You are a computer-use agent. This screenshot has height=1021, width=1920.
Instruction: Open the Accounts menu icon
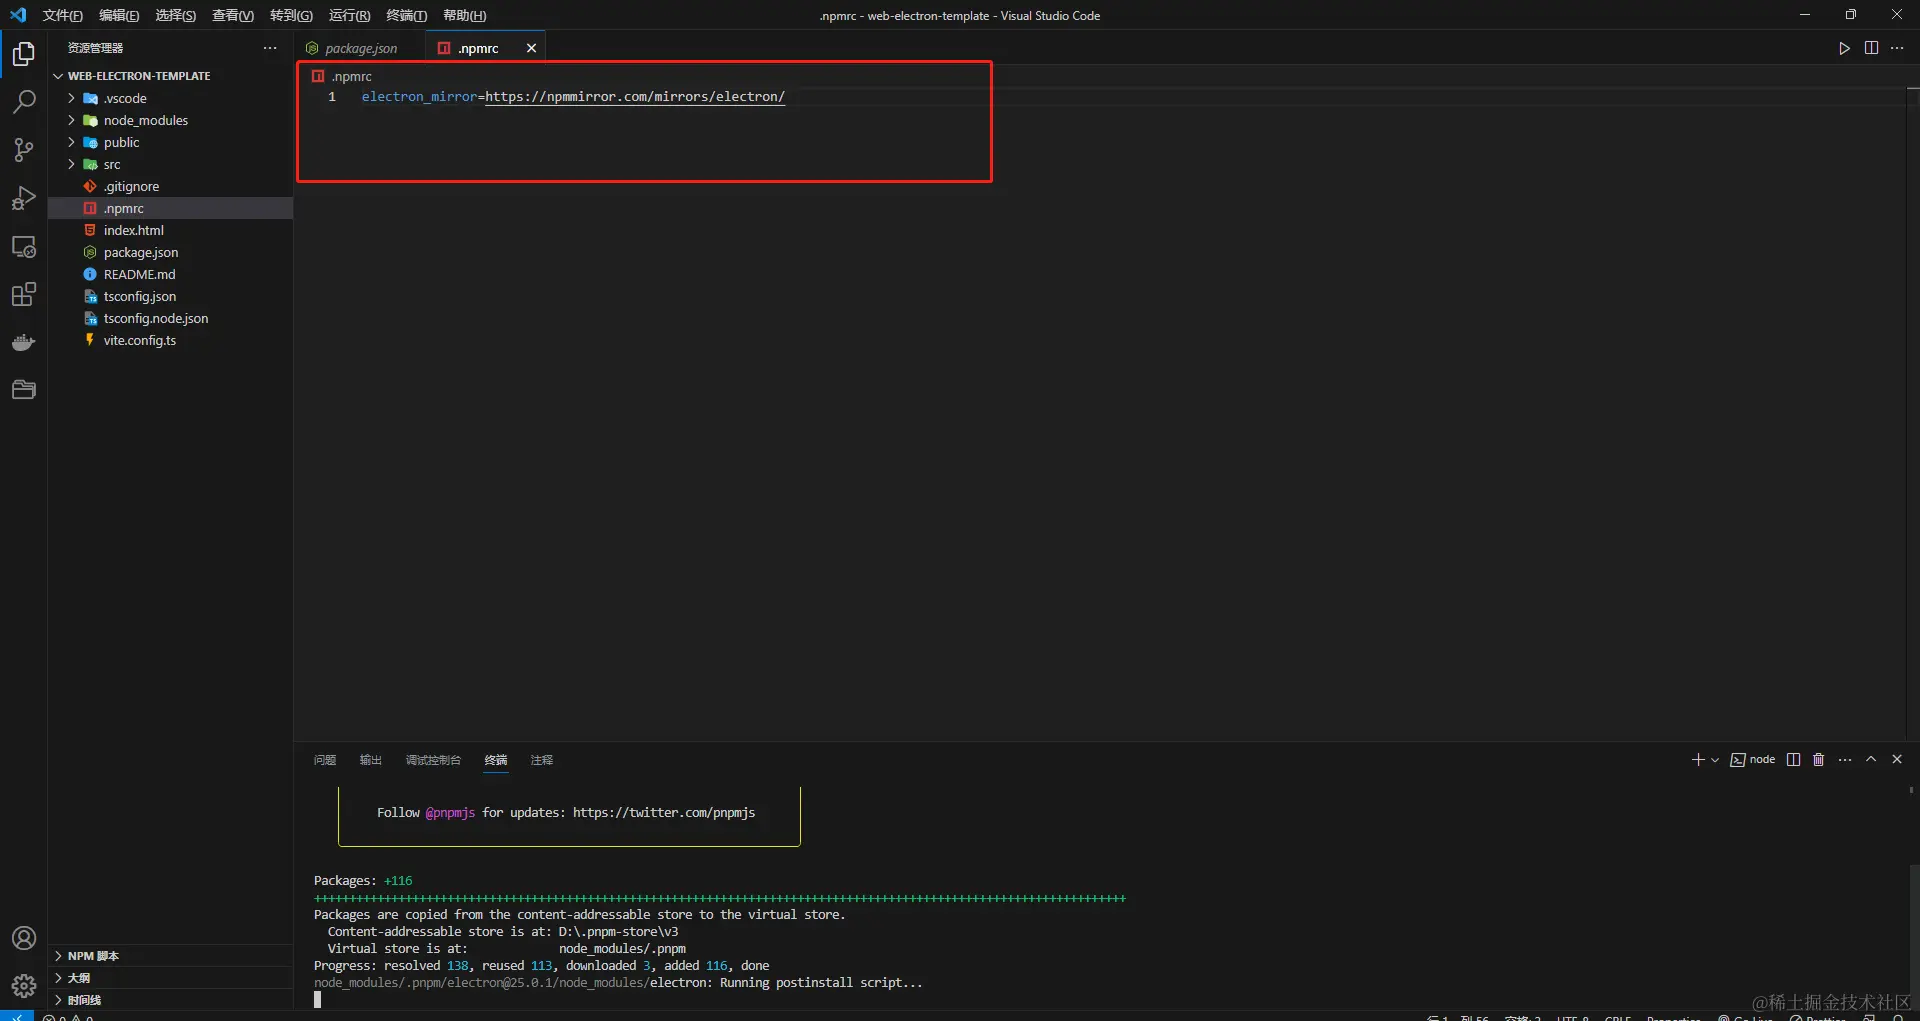coord(24,938)
